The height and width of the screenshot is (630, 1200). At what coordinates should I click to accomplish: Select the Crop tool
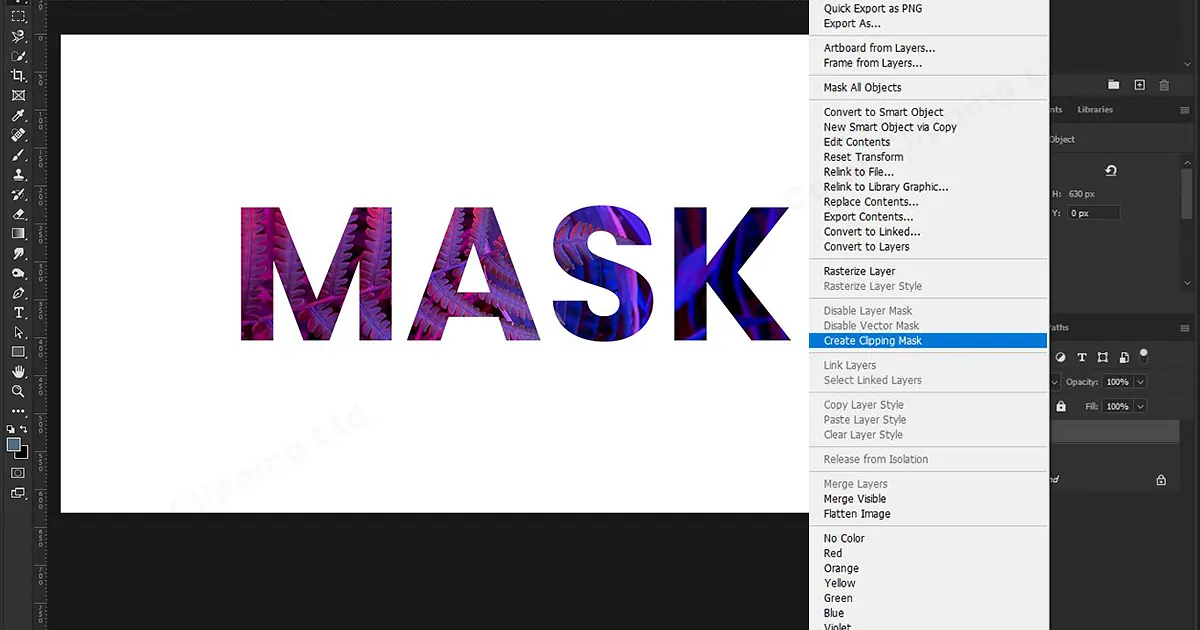[x=17, y=75]
